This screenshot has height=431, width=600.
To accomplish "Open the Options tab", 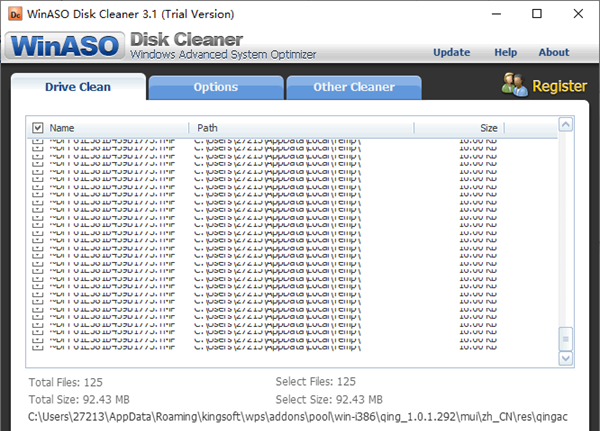I will [x=216, y=87].
